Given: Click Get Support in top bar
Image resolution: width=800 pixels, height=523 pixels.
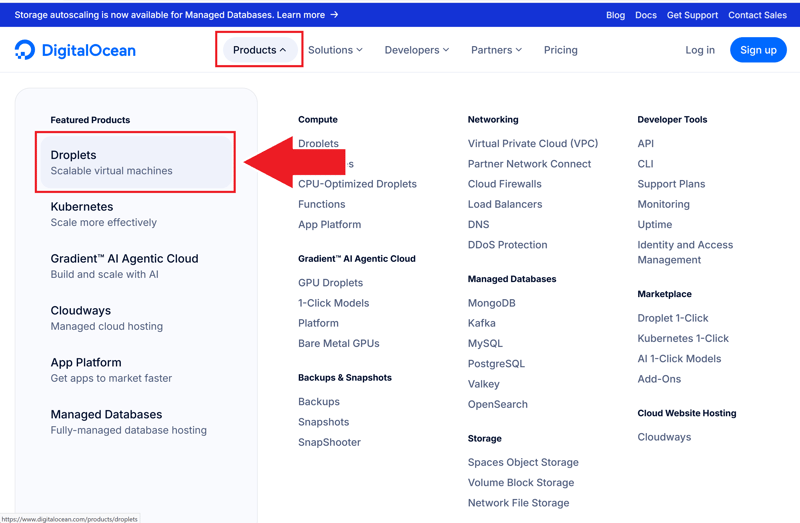Looking at the screenshot, I should pos(692,15).
